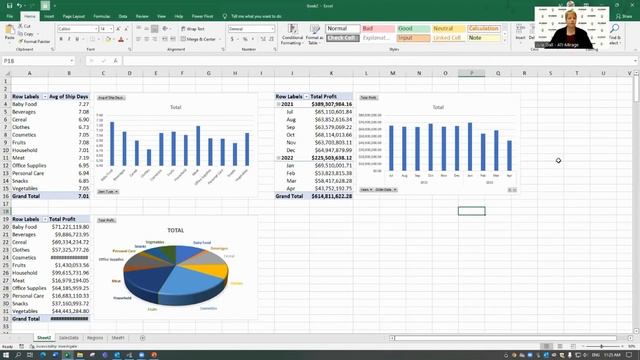Expand Merge & Center dropdown arrow
The width and height of the screenshot is (640, 360).
220,39
